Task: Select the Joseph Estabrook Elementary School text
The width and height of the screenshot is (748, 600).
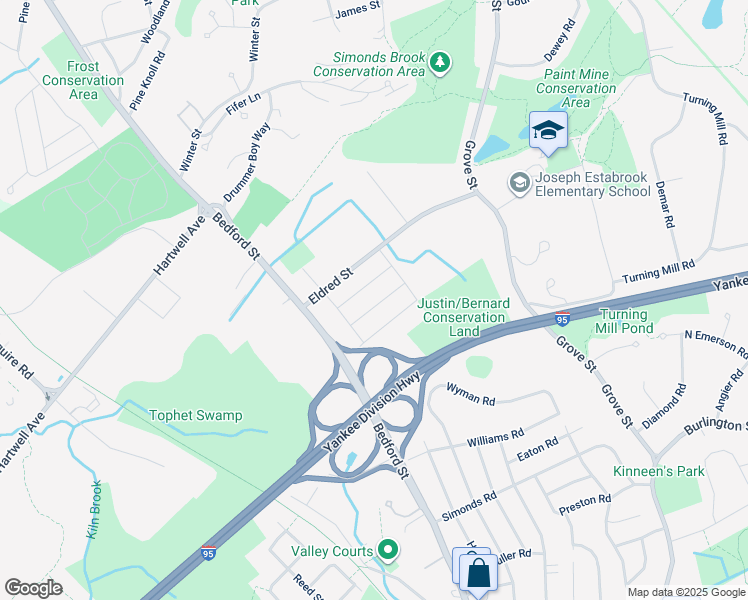Action: [592, 184]
